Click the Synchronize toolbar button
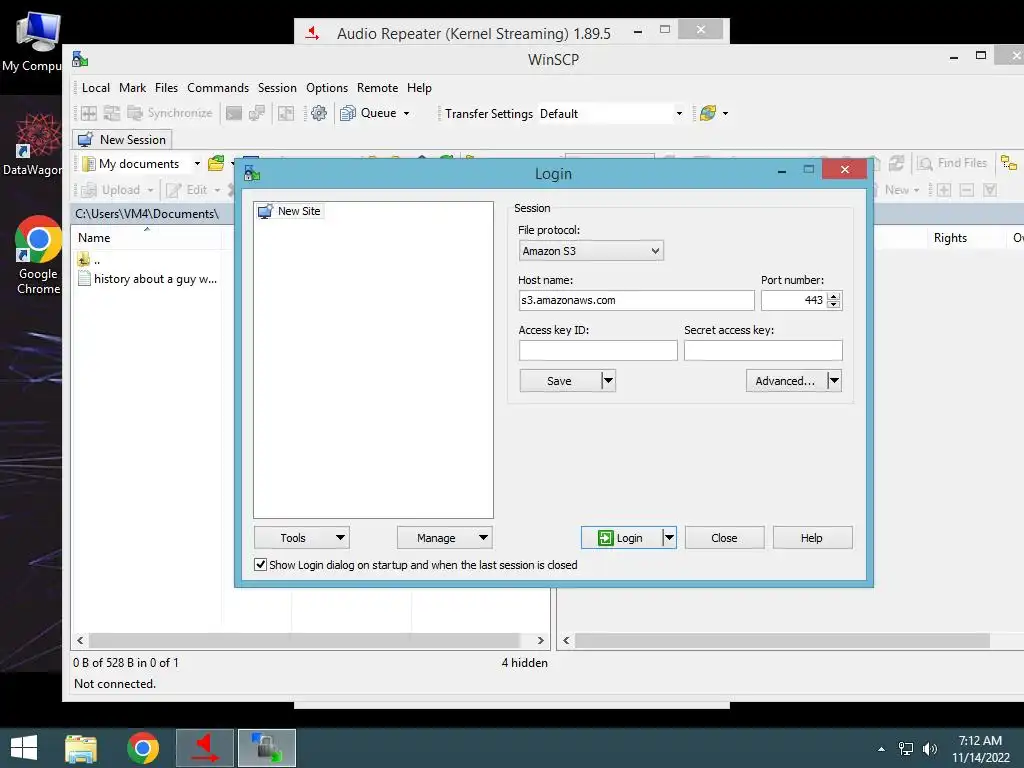This screenshot has height=768, width=1024. [170, 113]
